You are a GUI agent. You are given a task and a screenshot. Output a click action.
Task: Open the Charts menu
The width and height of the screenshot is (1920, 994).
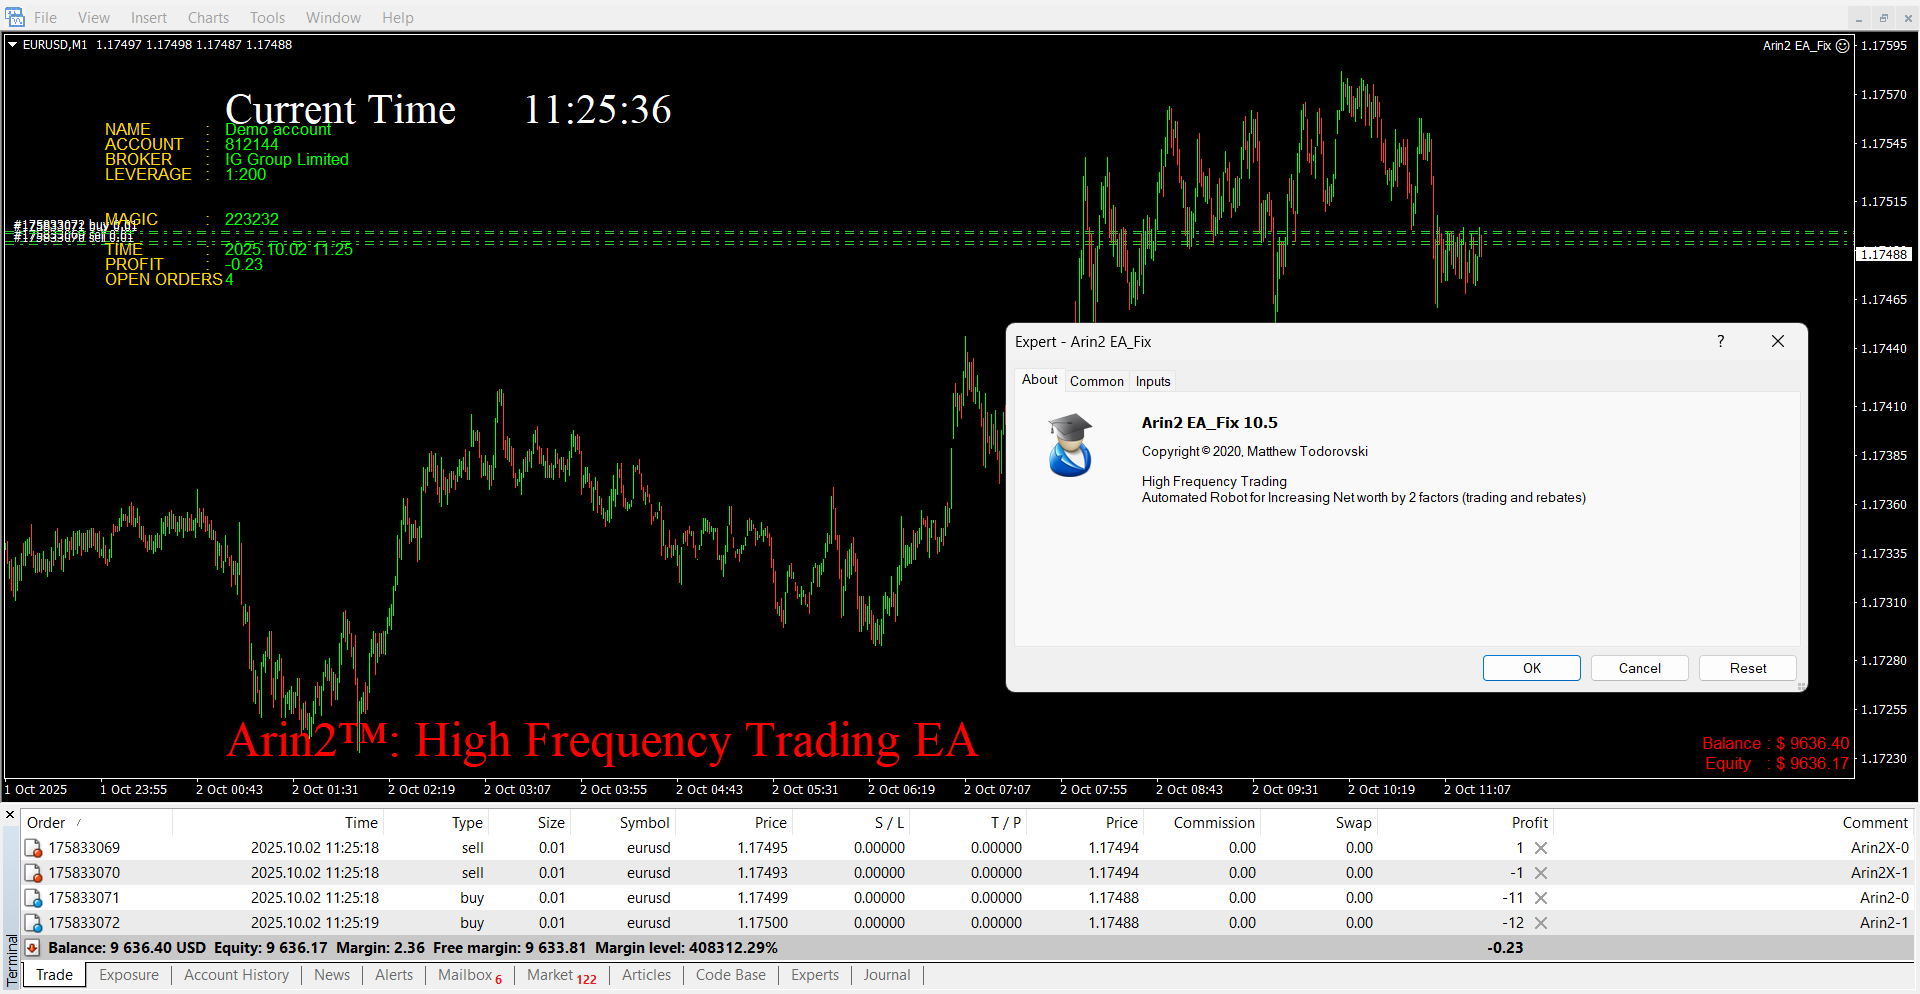[208, 18]
